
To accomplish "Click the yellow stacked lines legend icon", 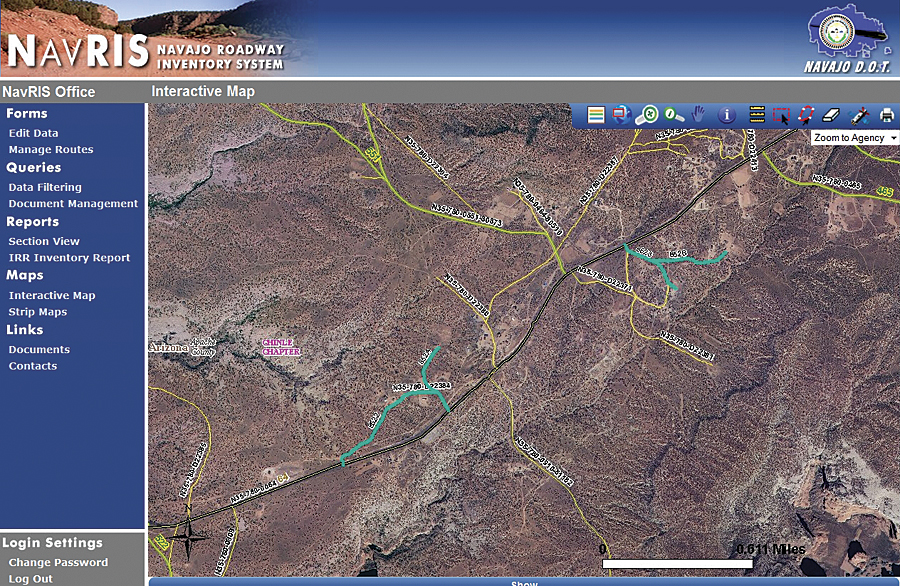I will pos(757,115).
